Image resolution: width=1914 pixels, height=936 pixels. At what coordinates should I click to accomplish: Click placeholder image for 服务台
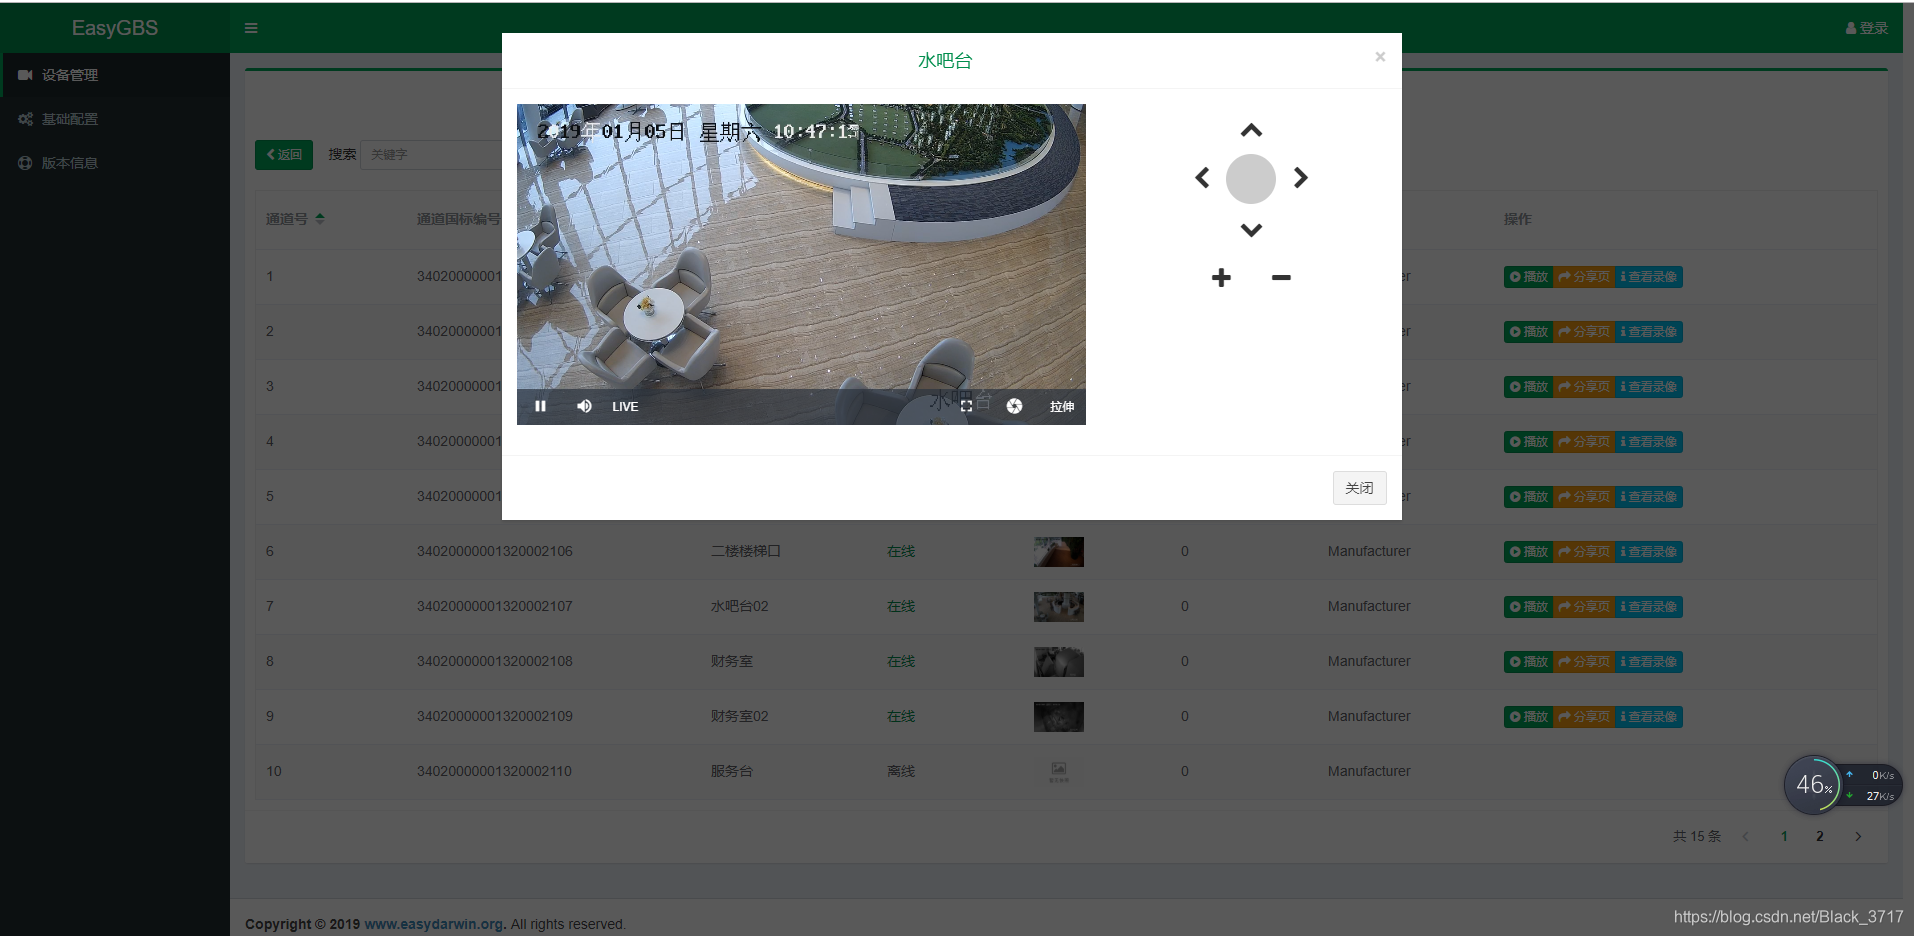coord(1059,772)
